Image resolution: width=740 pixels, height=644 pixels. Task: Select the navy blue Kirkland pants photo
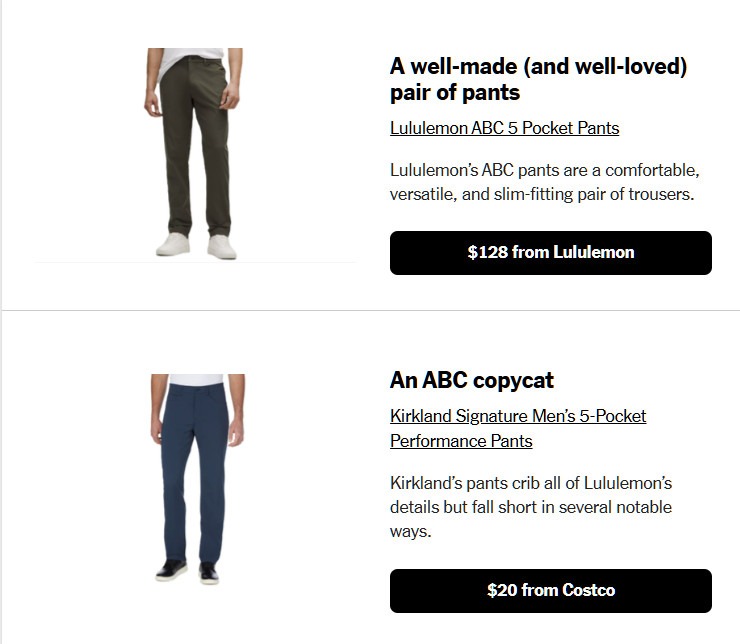[x=198, y=479]
